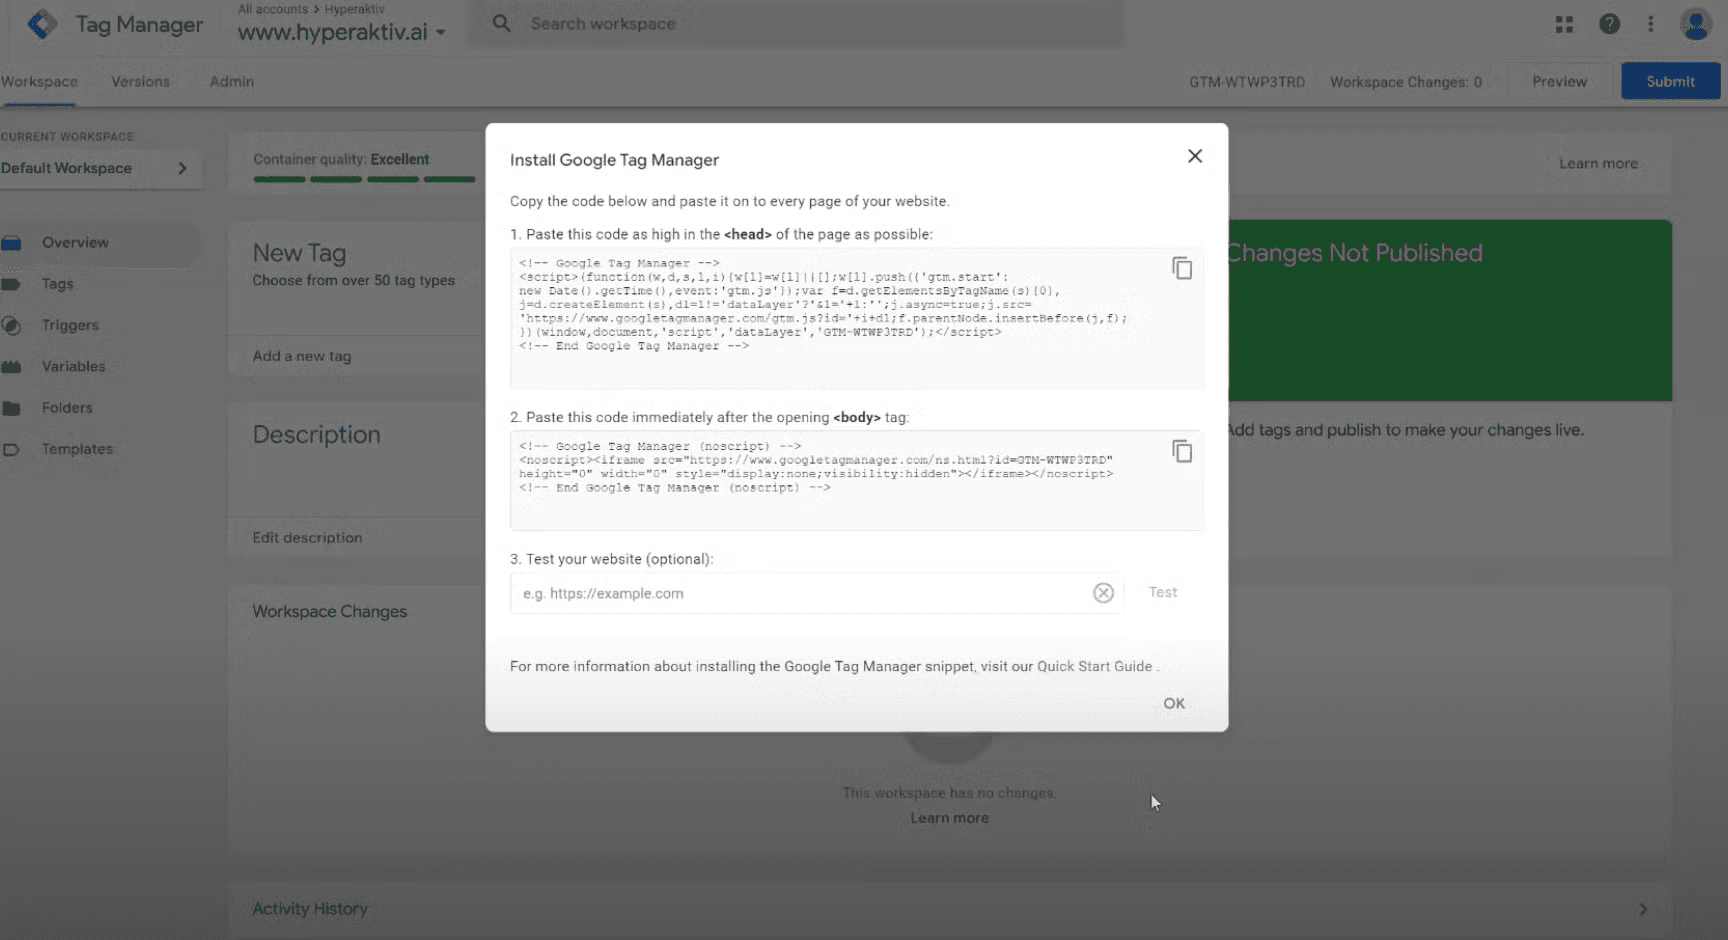Viewport: 1728px width, 940px height.
Task: Expand the Default Workspace selector chevron
Action: (x=182, y=168)
